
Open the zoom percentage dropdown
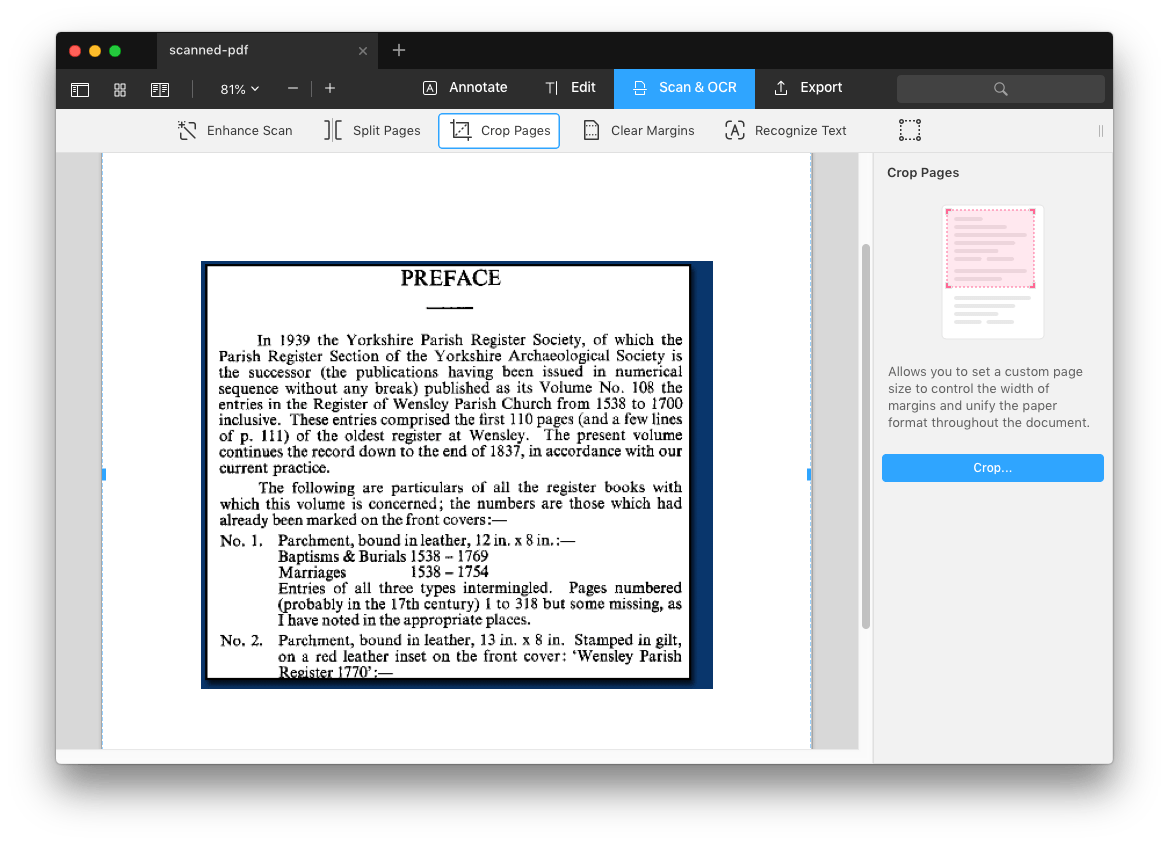tap(237, 89)
